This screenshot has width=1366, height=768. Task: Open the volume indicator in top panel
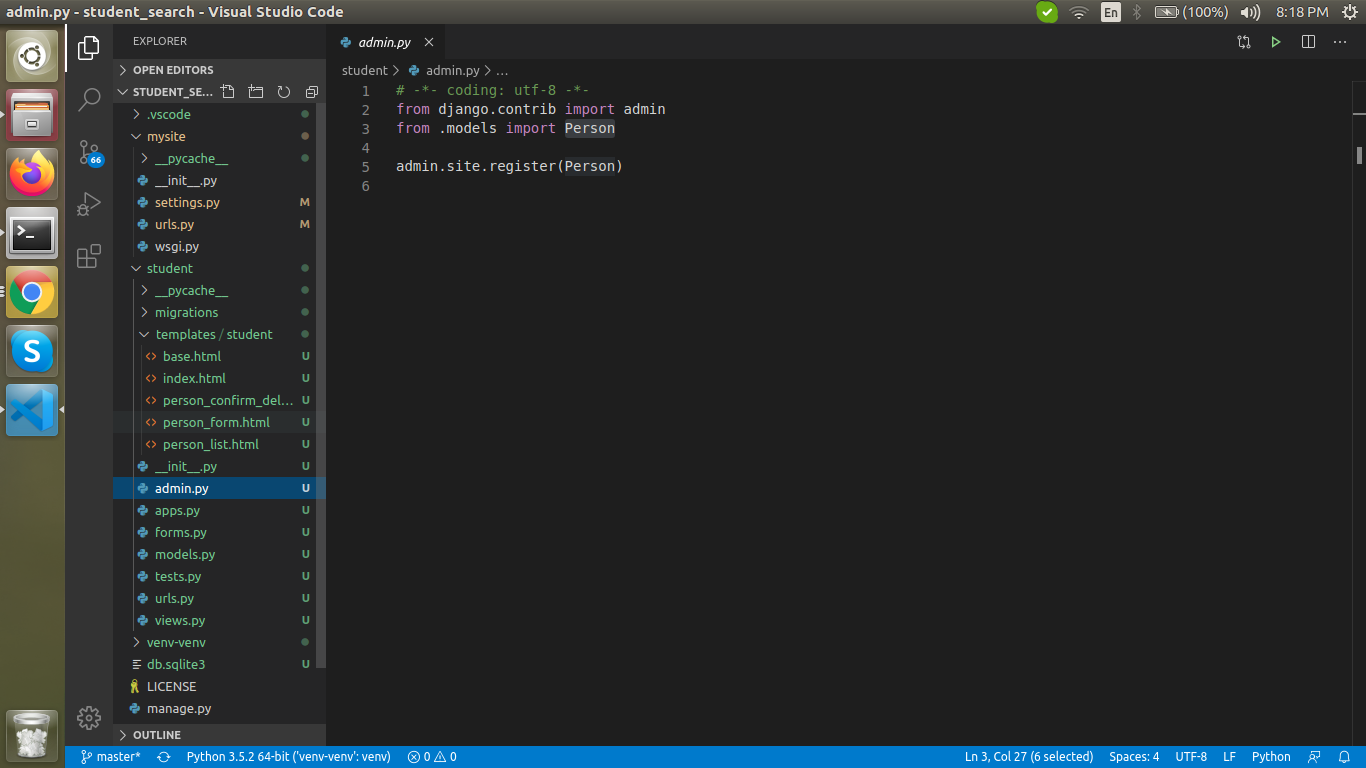tap(1250, 12)
